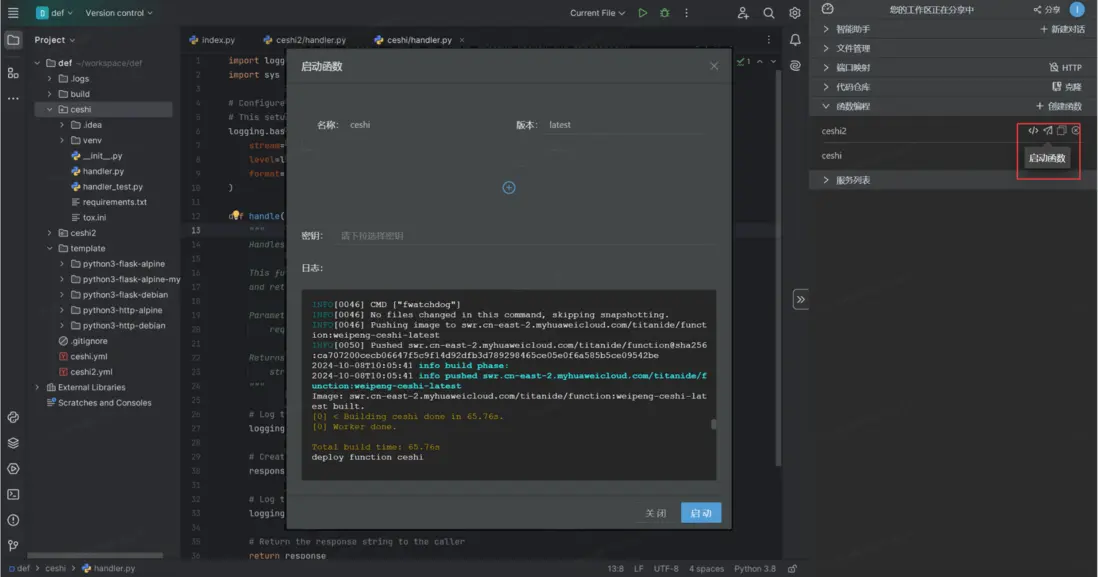The height and width of the screenshot is (577, 1098).
Task: Click the launch function icon for ceshi2
Action: click(1048, 131)
